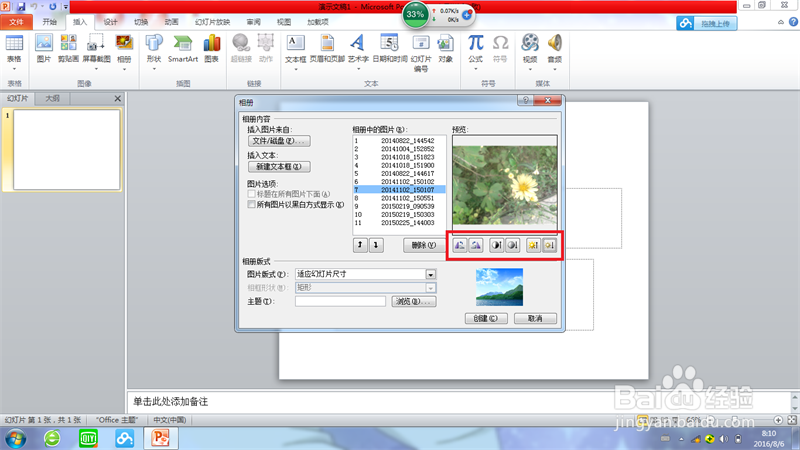
Task: Open the Windows Start menu
Action: pos(15,438)
